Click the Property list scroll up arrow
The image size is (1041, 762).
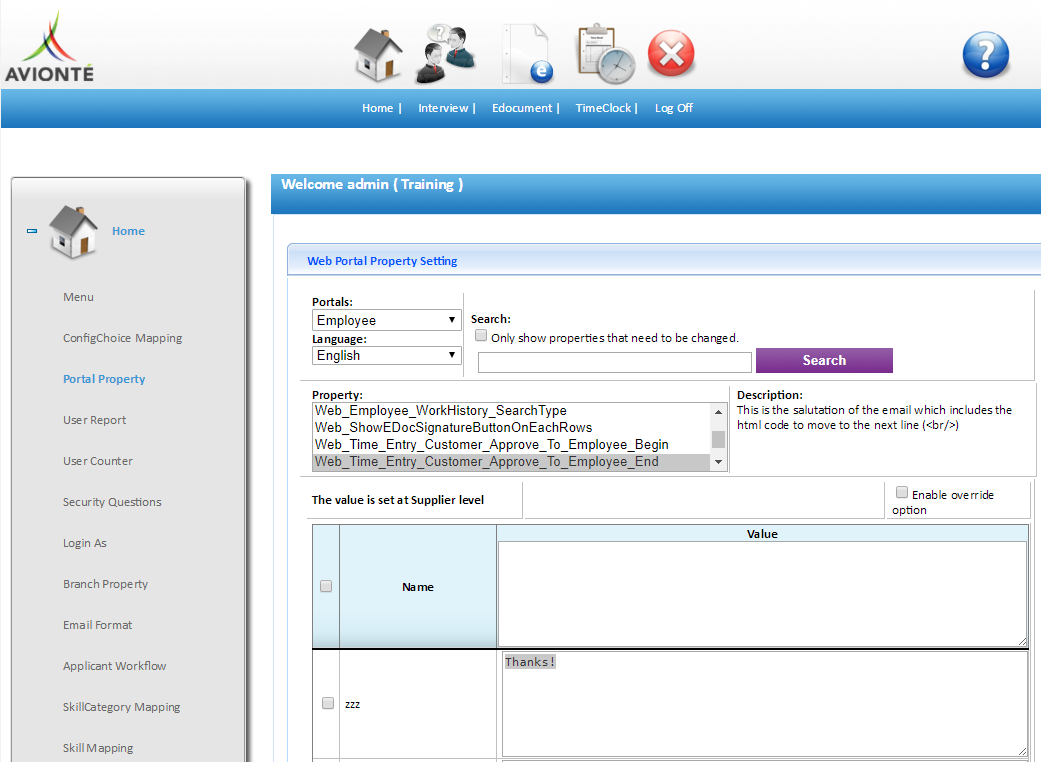click(718, 412)
